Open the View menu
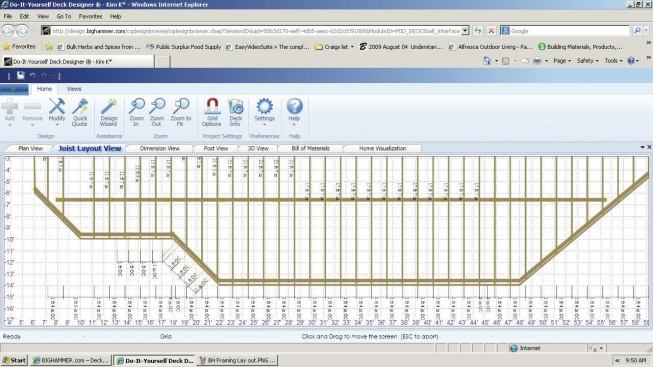The width and height of the screenshot is (653, 367). pyautogui.click(x=43, y=16)
